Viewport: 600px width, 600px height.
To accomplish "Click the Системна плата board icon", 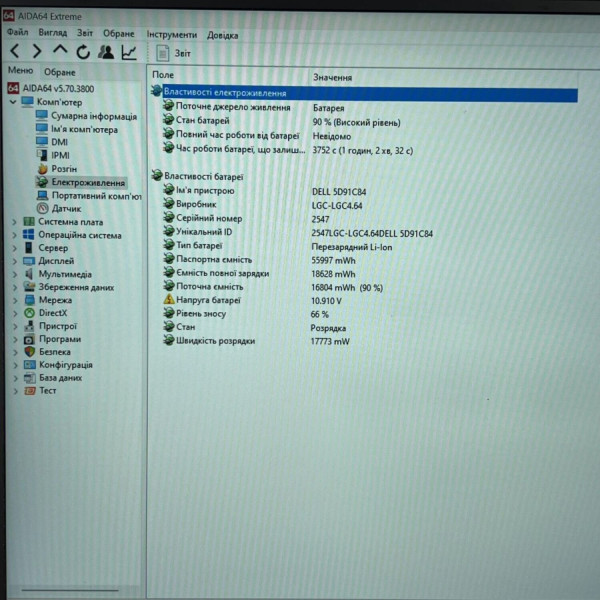I will [29, 222].
